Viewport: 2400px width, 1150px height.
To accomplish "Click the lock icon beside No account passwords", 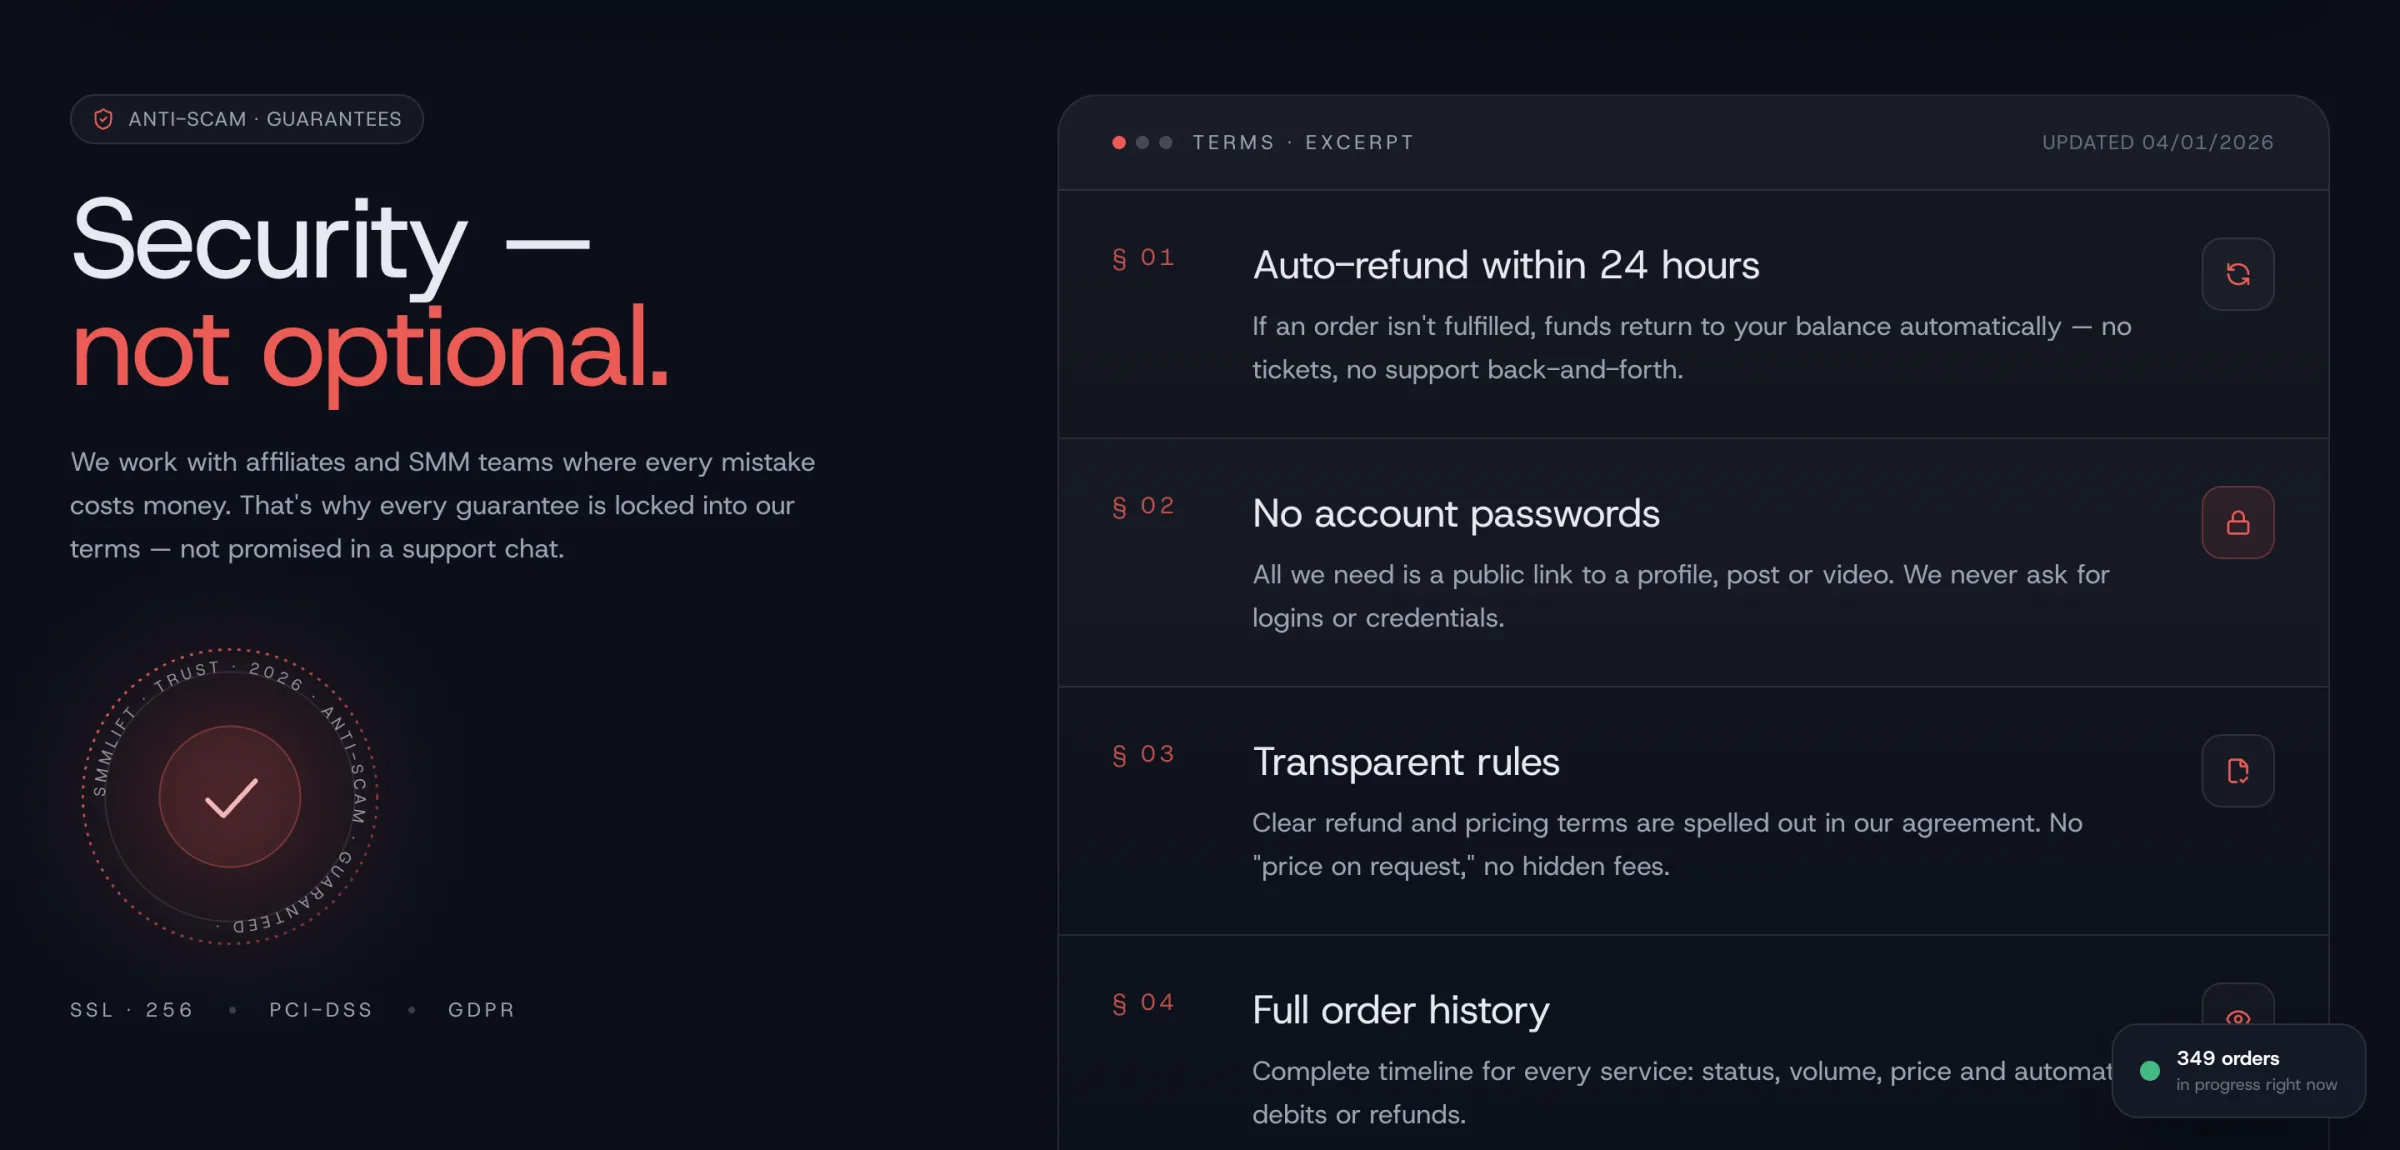I will 2237,523.
